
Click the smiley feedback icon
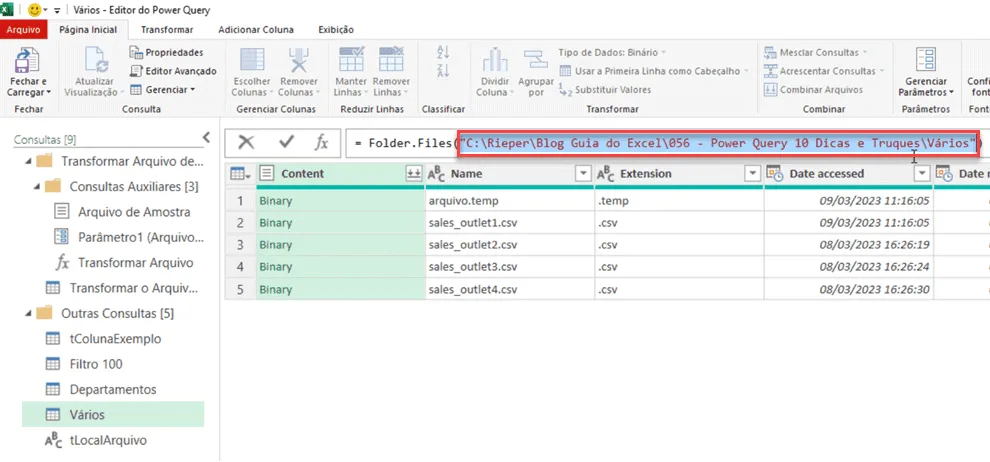[x=35, y=10]
